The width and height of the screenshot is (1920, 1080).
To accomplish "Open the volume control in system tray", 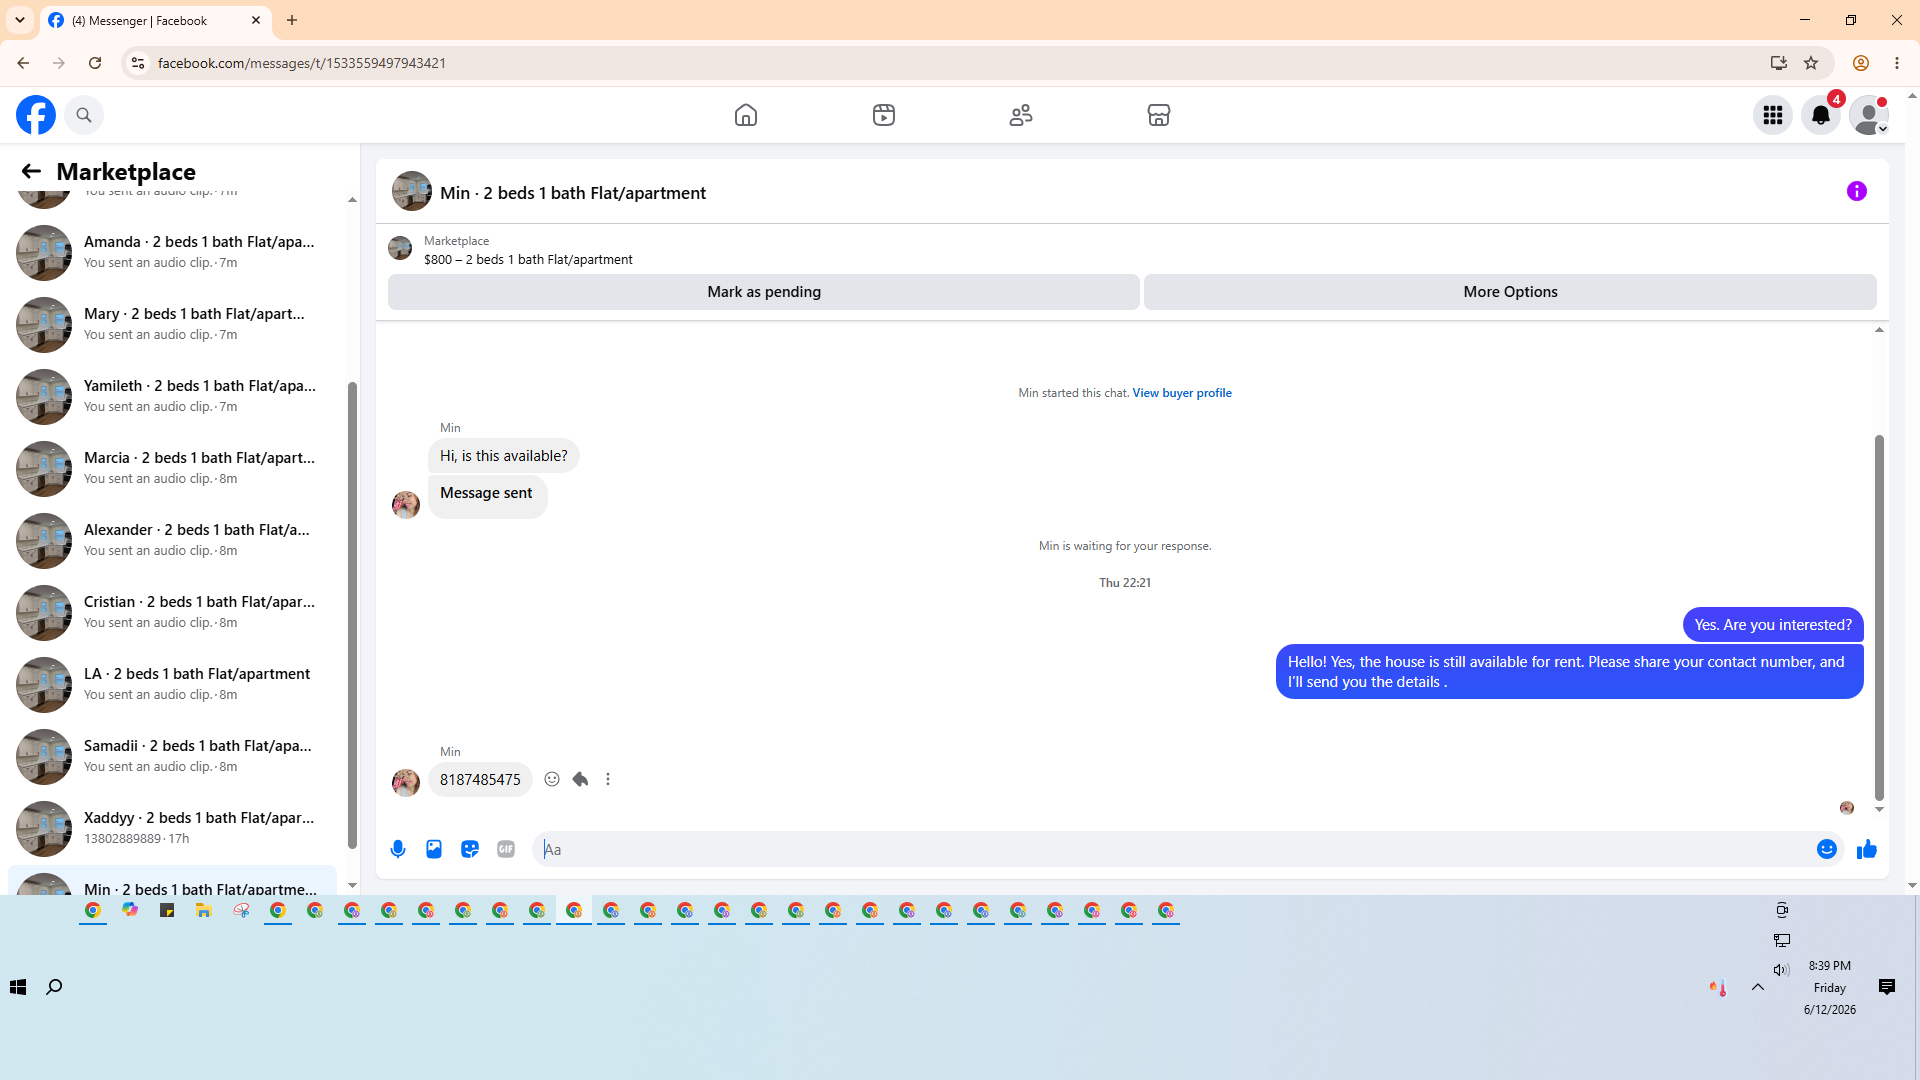I will click(1781, 969).
